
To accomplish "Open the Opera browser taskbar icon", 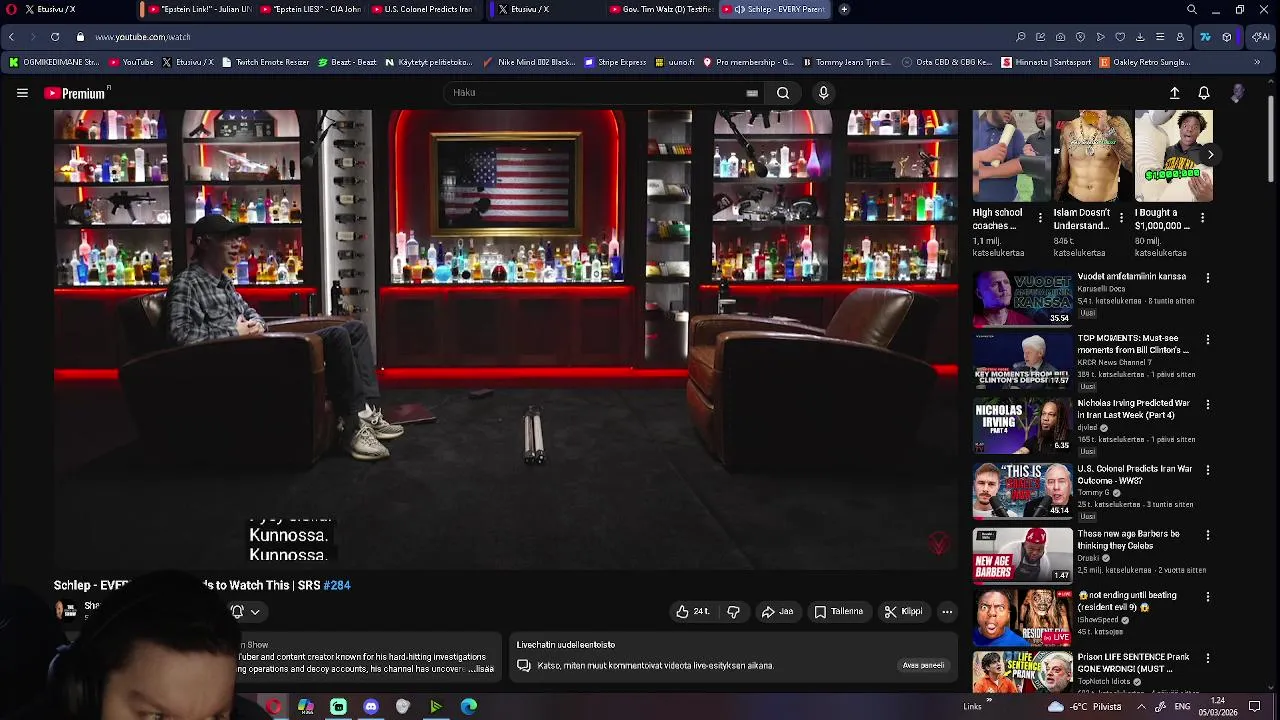I will pyautogui.click(x=273, y=707).
